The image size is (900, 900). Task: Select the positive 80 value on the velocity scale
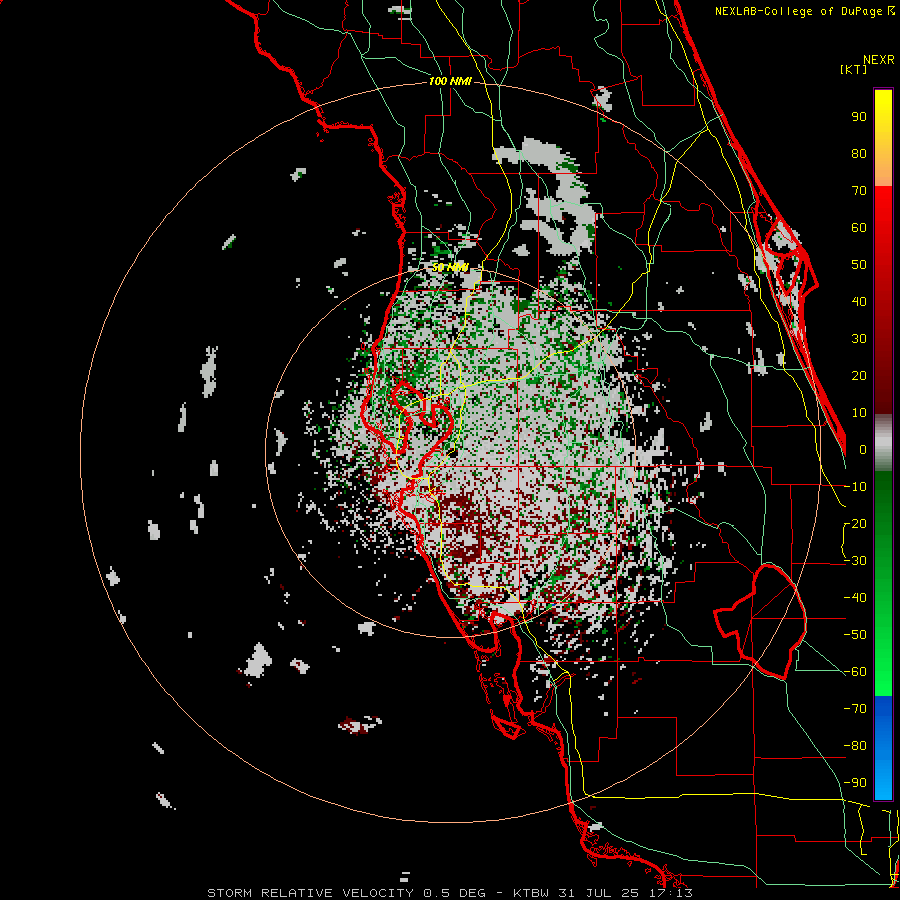(859, 153)
